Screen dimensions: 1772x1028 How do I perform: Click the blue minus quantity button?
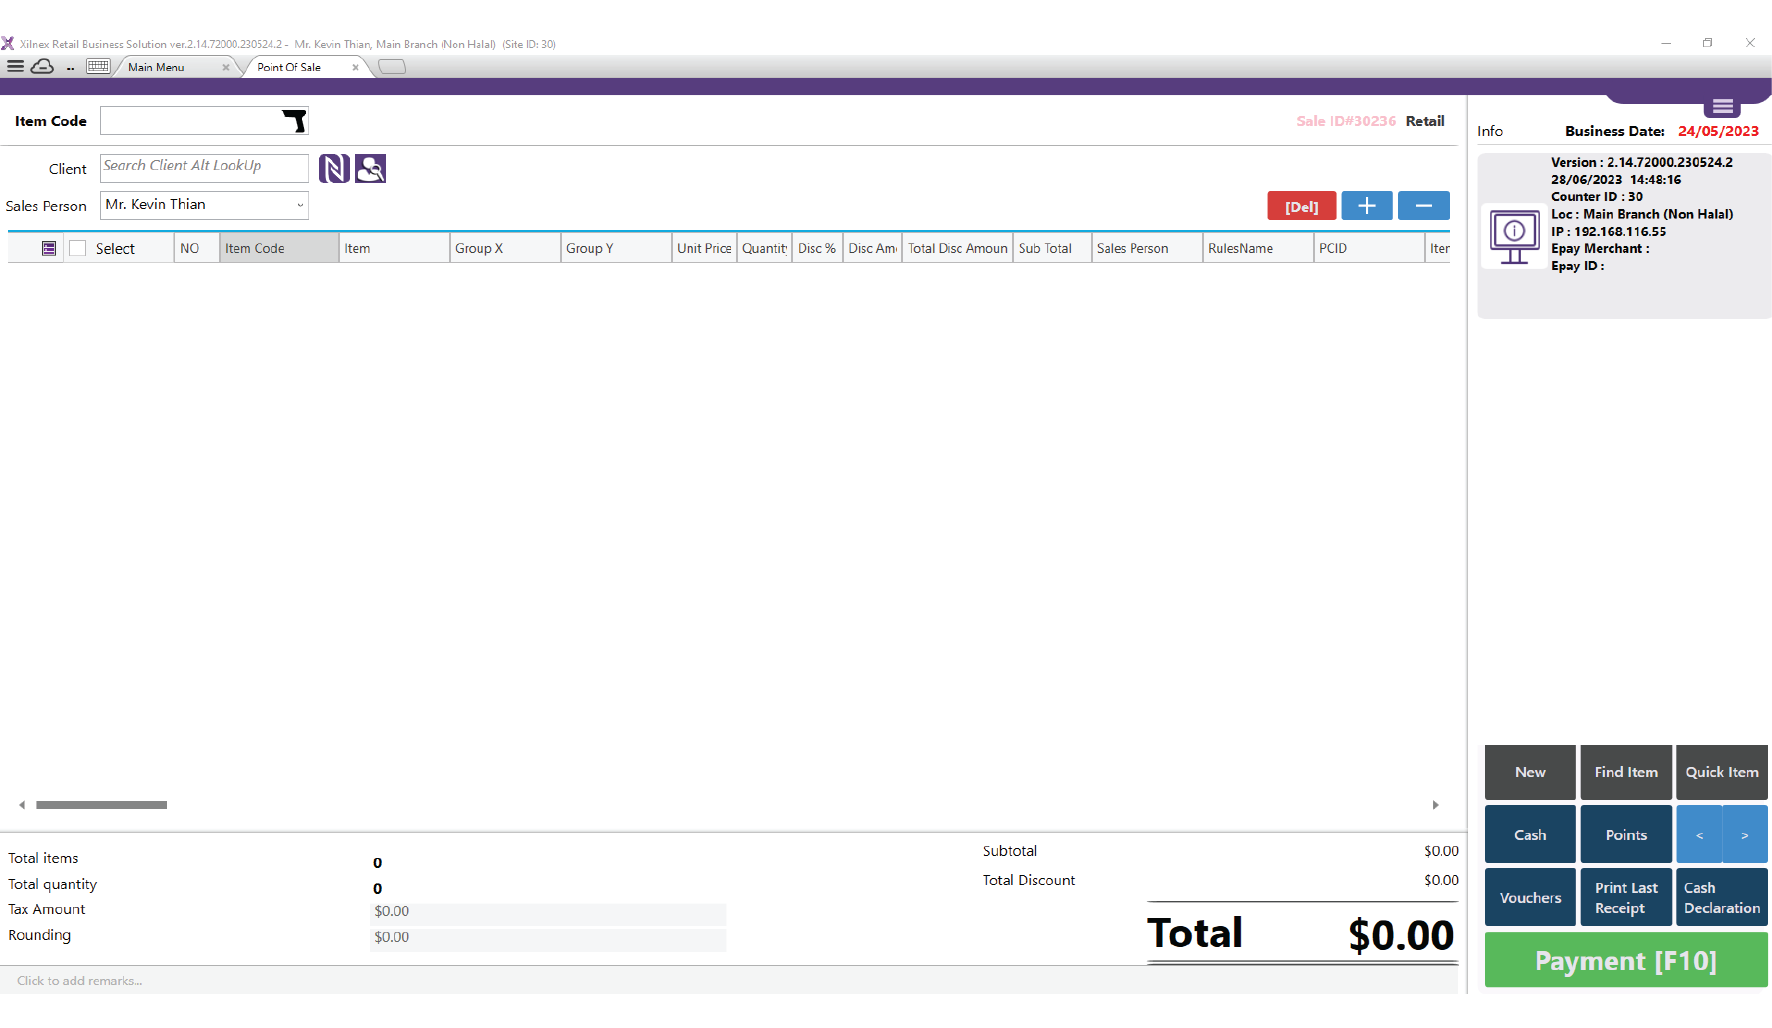pos(1423,206)
